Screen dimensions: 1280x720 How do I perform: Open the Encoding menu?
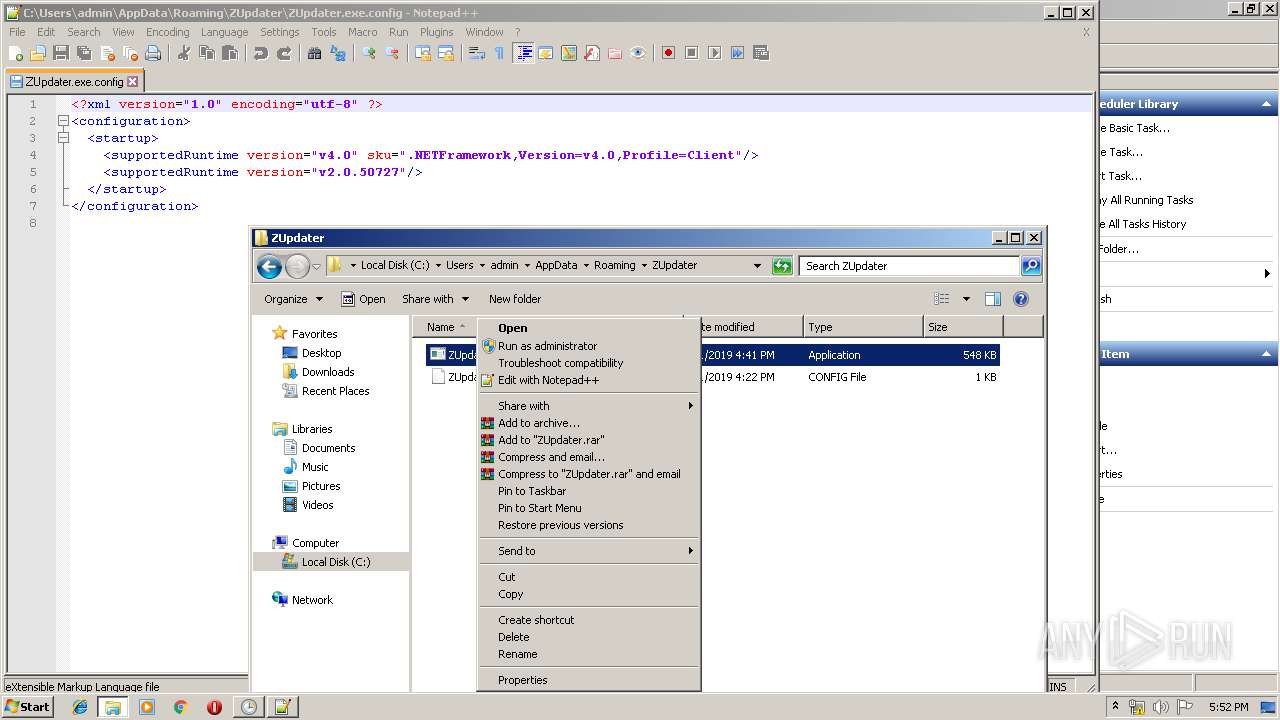pyautogui.click(x=167, y=32)
